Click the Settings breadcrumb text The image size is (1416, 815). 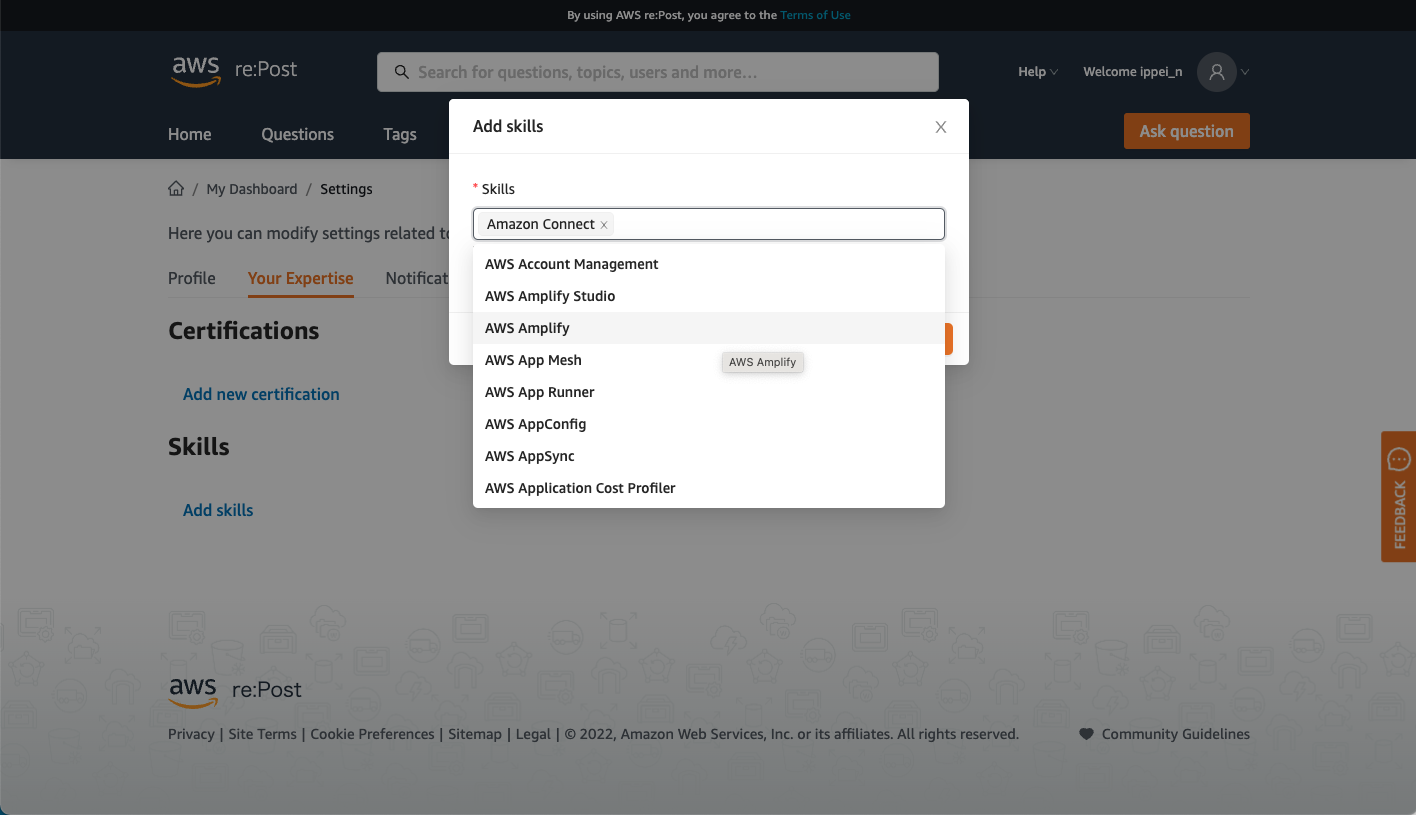[x=346, y=189]
